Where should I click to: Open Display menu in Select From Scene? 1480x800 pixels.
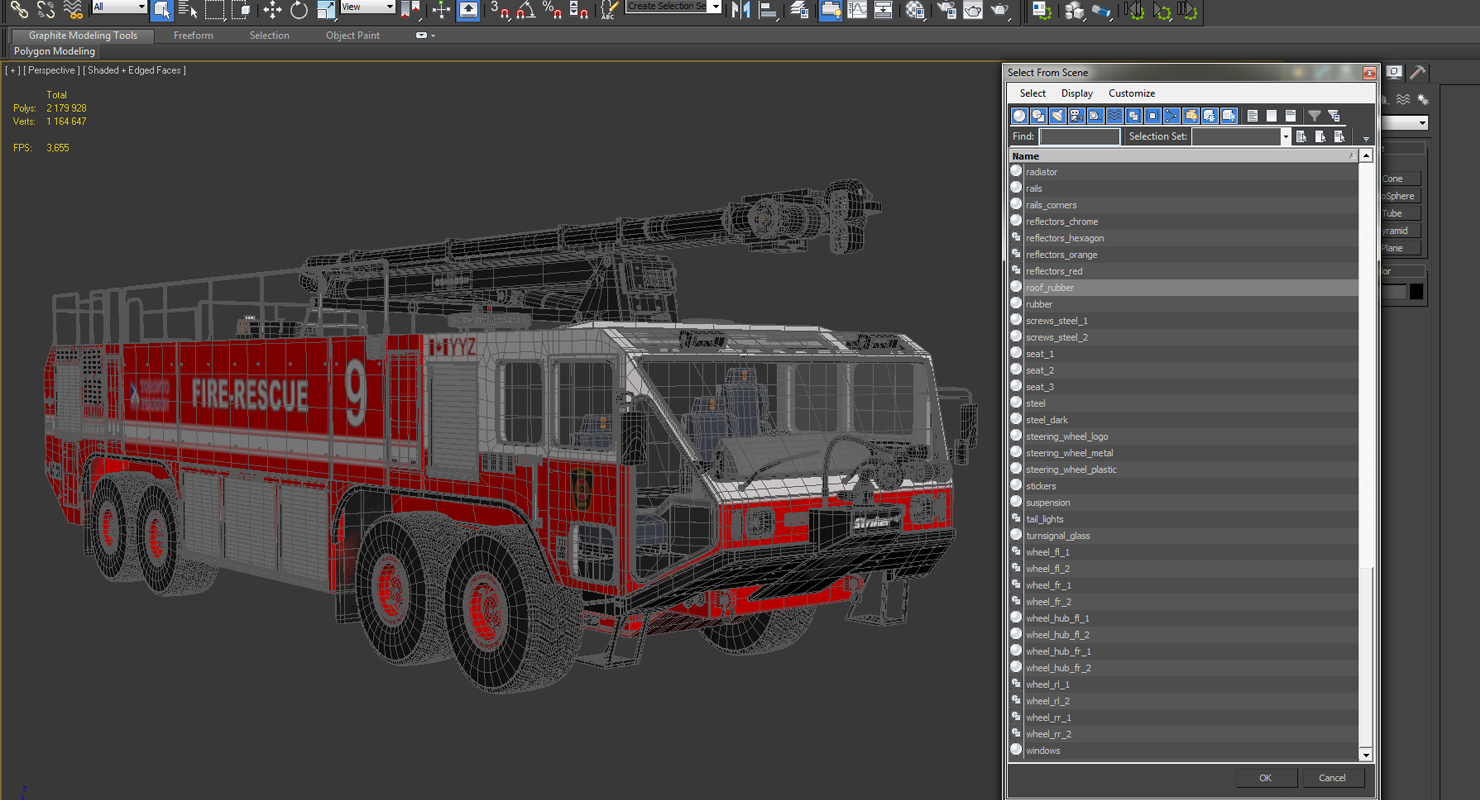pyautogui.click(x=1077, y=93)
